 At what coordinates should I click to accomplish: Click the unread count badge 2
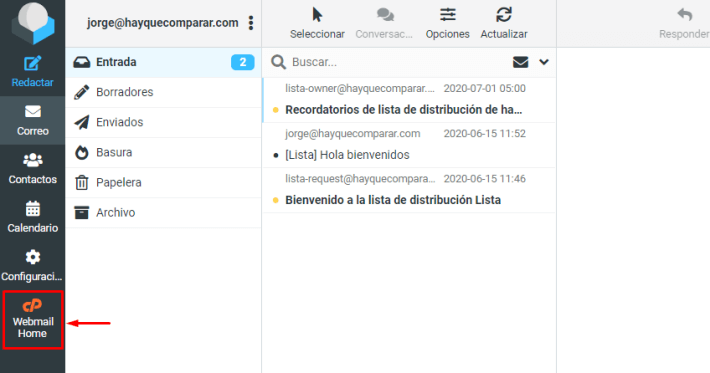243,62
